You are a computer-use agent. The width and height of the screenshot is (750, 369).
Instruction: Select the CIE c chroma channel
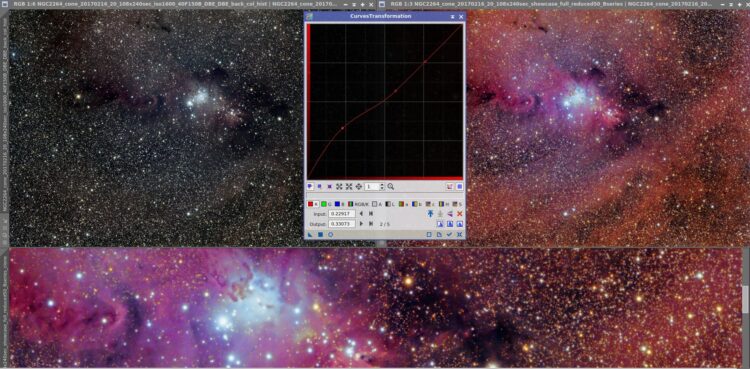[430, 204]
